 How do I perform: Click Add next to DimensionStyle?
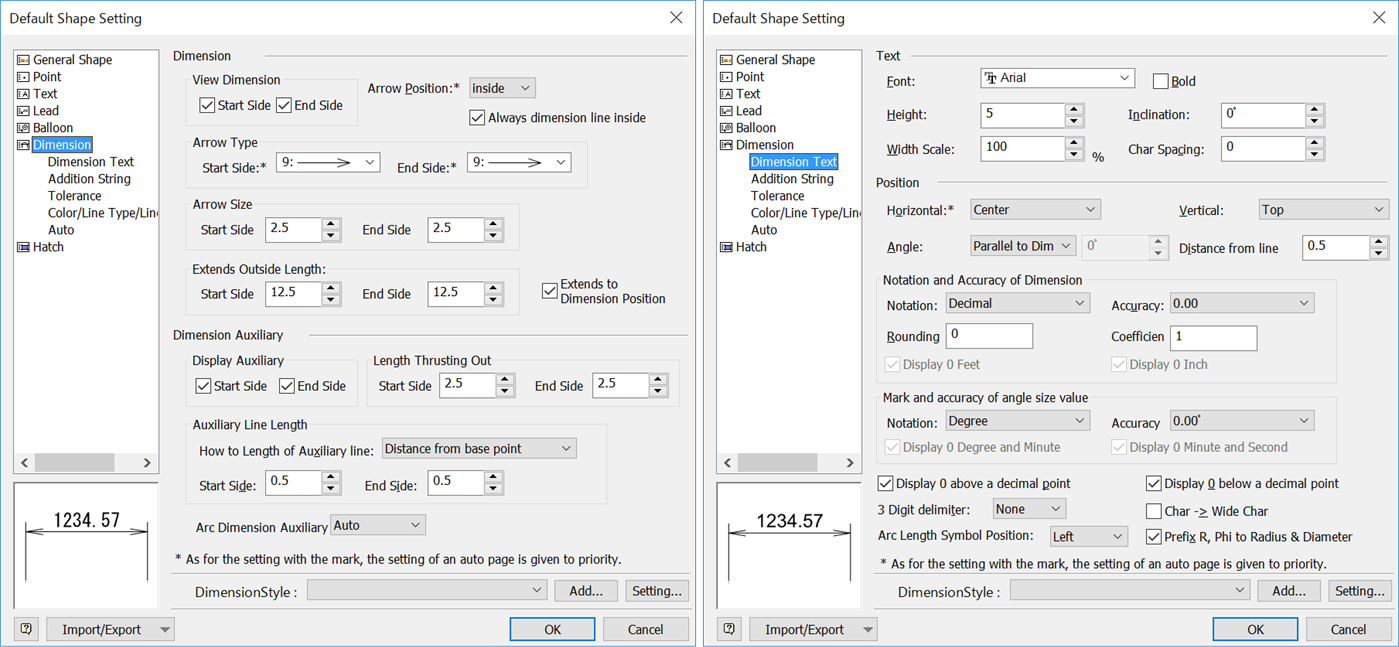[x=585, y=590]
